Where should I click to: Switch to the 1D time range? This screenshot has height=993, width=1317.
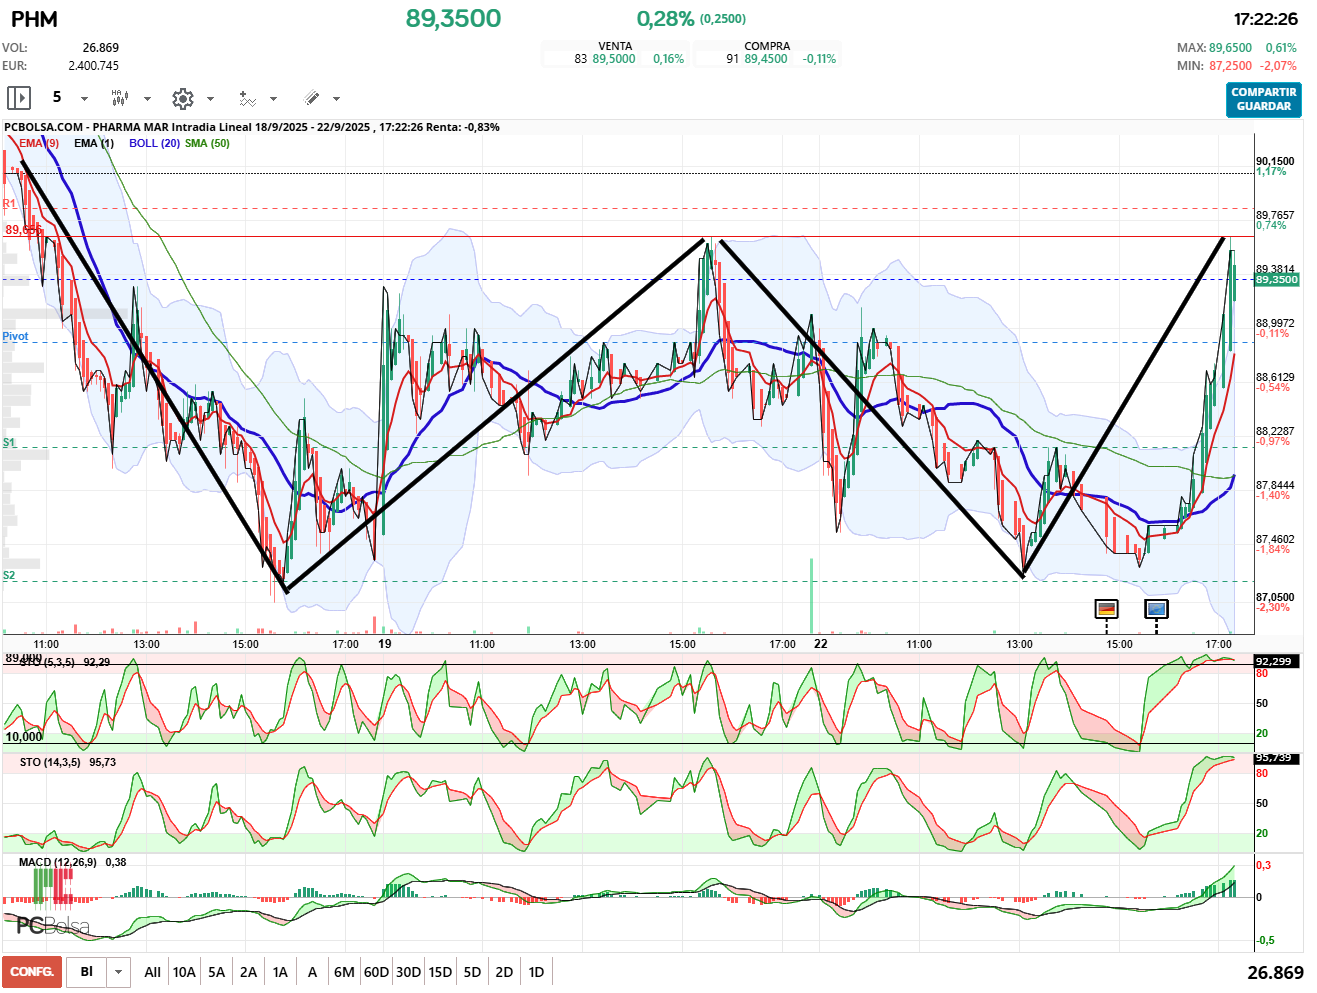536,972
